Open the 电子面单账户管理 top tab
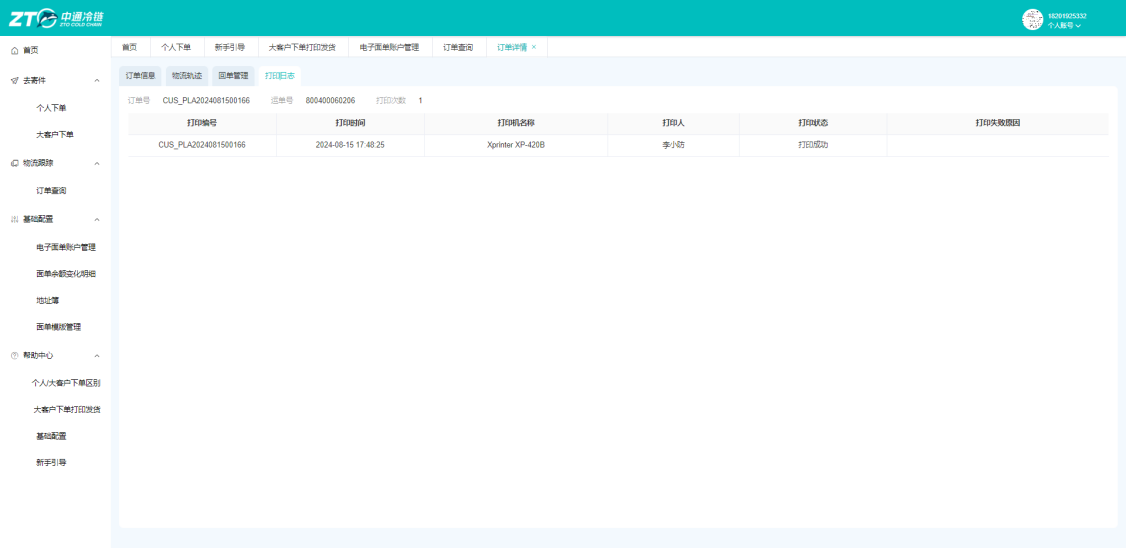 click(x=389, y=47)
